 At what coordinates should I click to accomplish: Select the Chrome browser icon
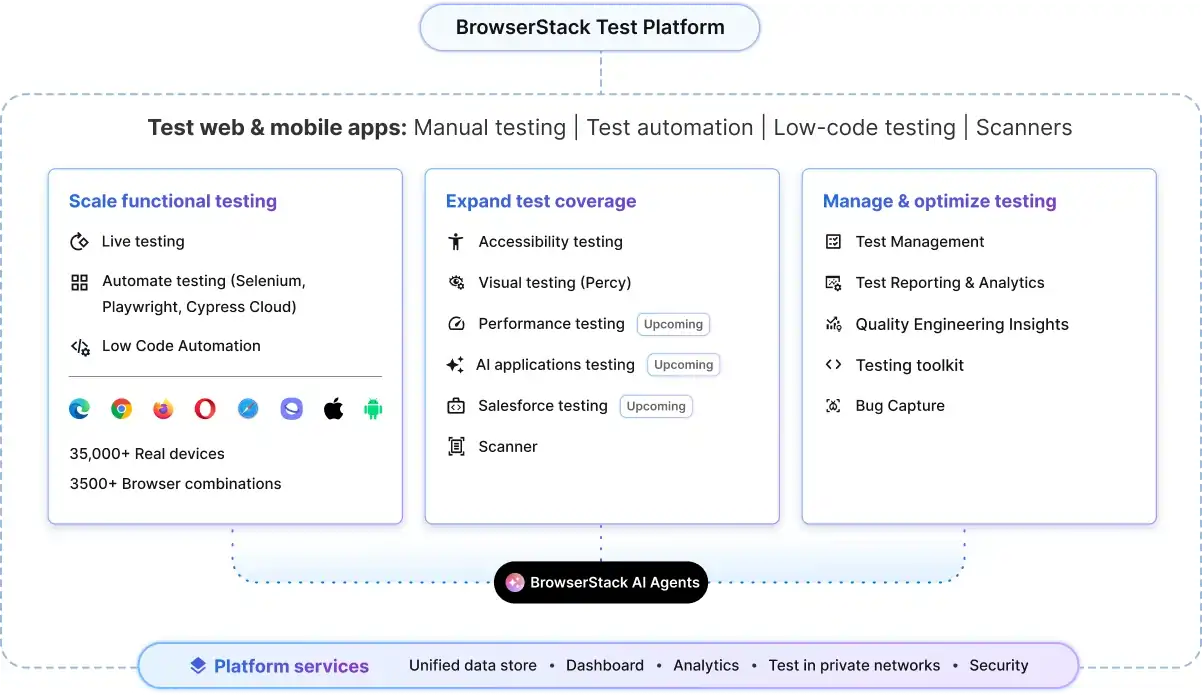pyautogui.click(x=121, y=408)
